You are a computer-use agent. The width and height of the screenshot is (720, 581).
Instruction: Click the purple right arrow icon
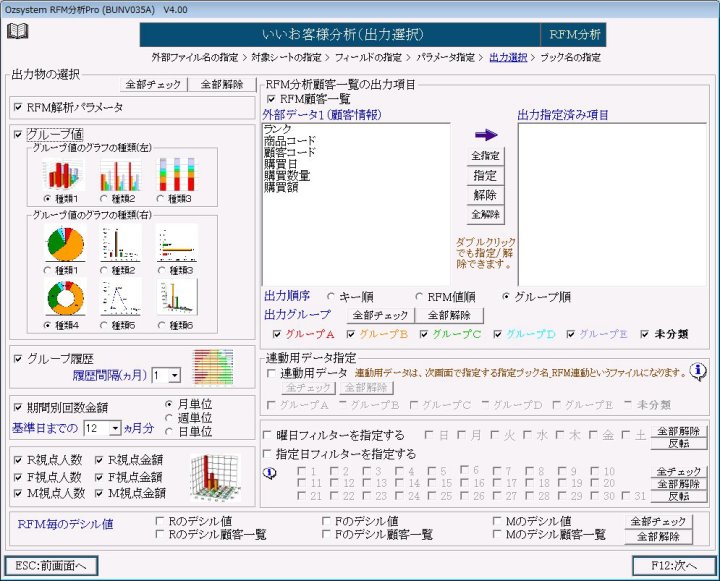485,134
